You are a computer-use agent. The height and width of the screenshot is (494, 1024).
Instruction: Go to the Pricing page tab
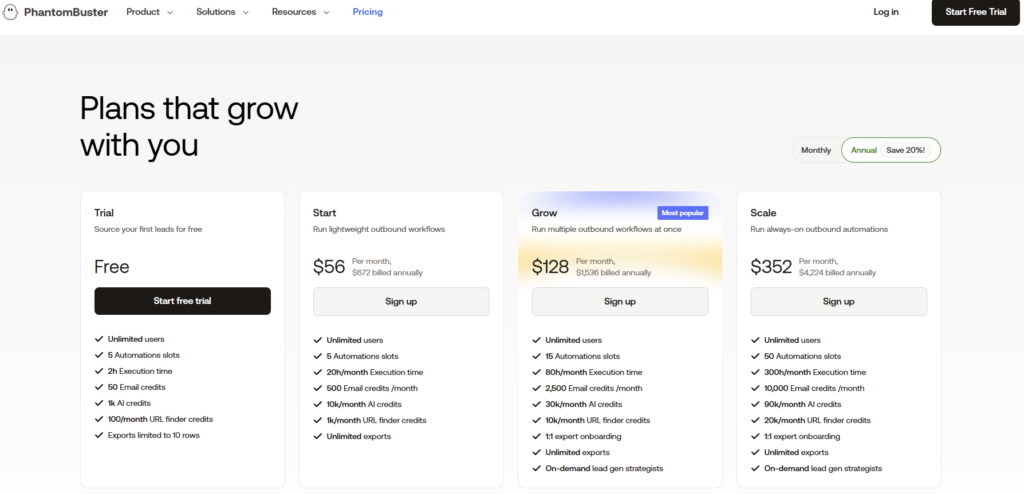coord(367,12)
